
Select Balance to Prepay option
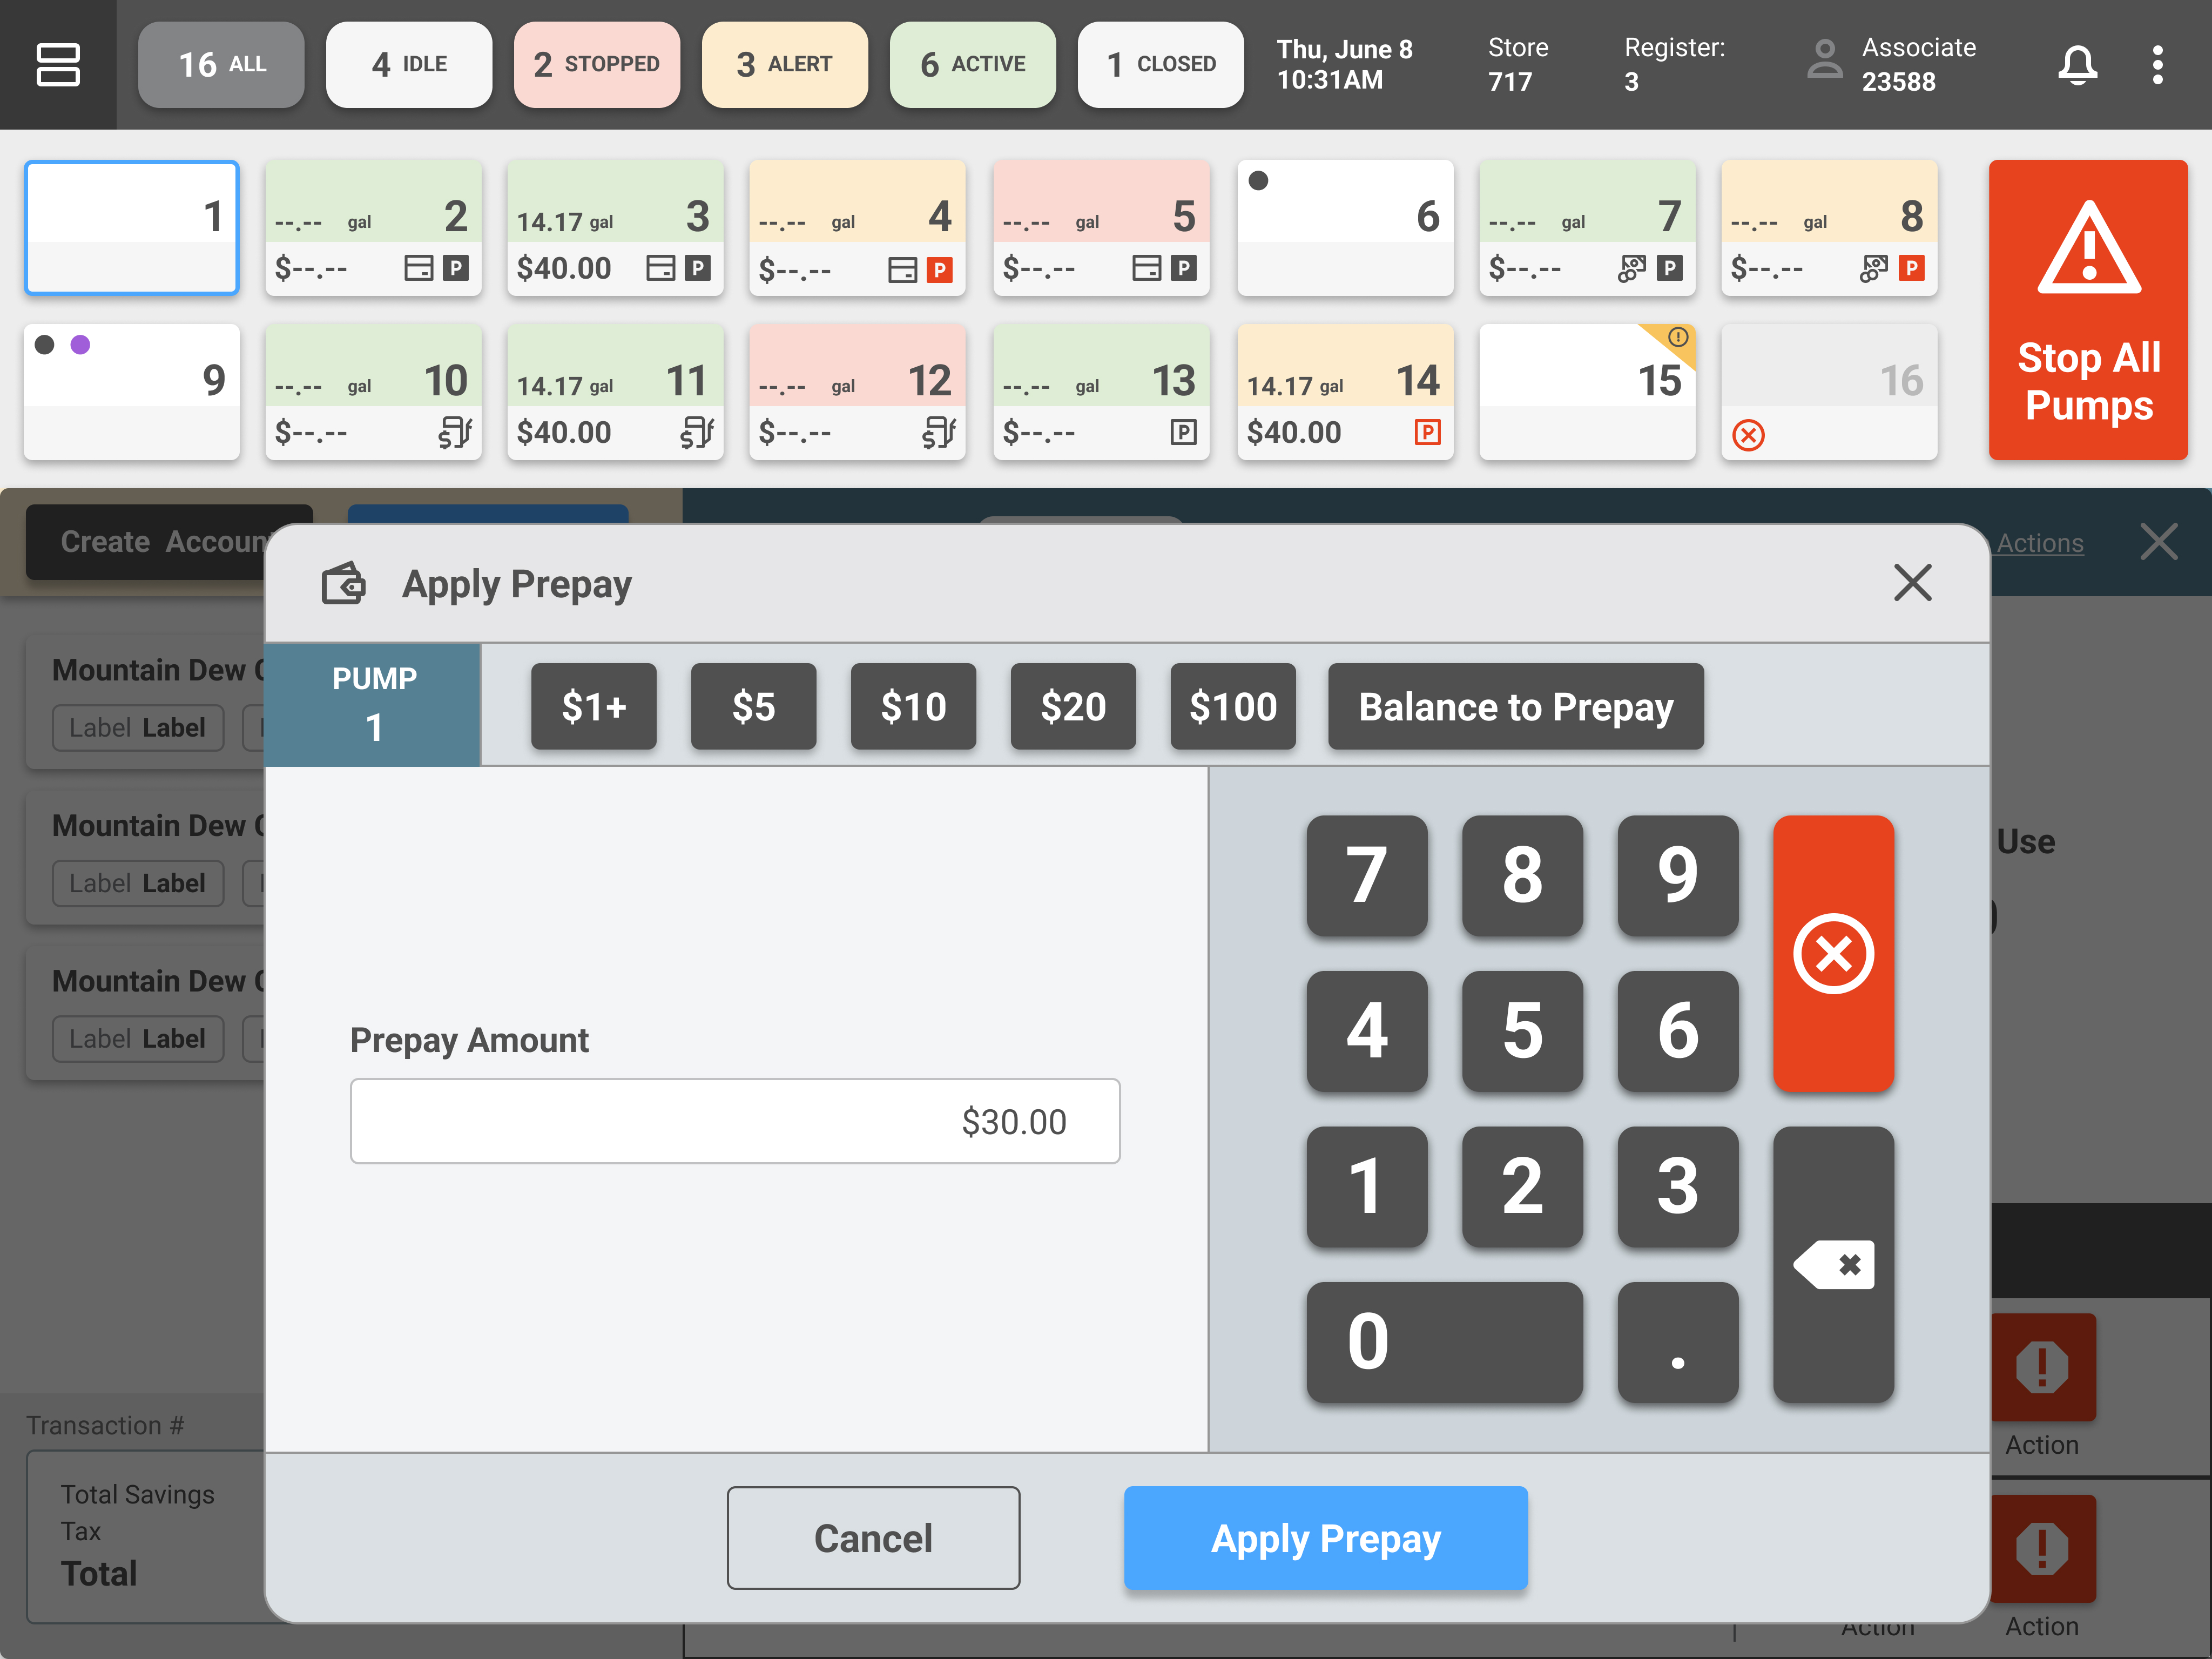[x=1515, y=706]
